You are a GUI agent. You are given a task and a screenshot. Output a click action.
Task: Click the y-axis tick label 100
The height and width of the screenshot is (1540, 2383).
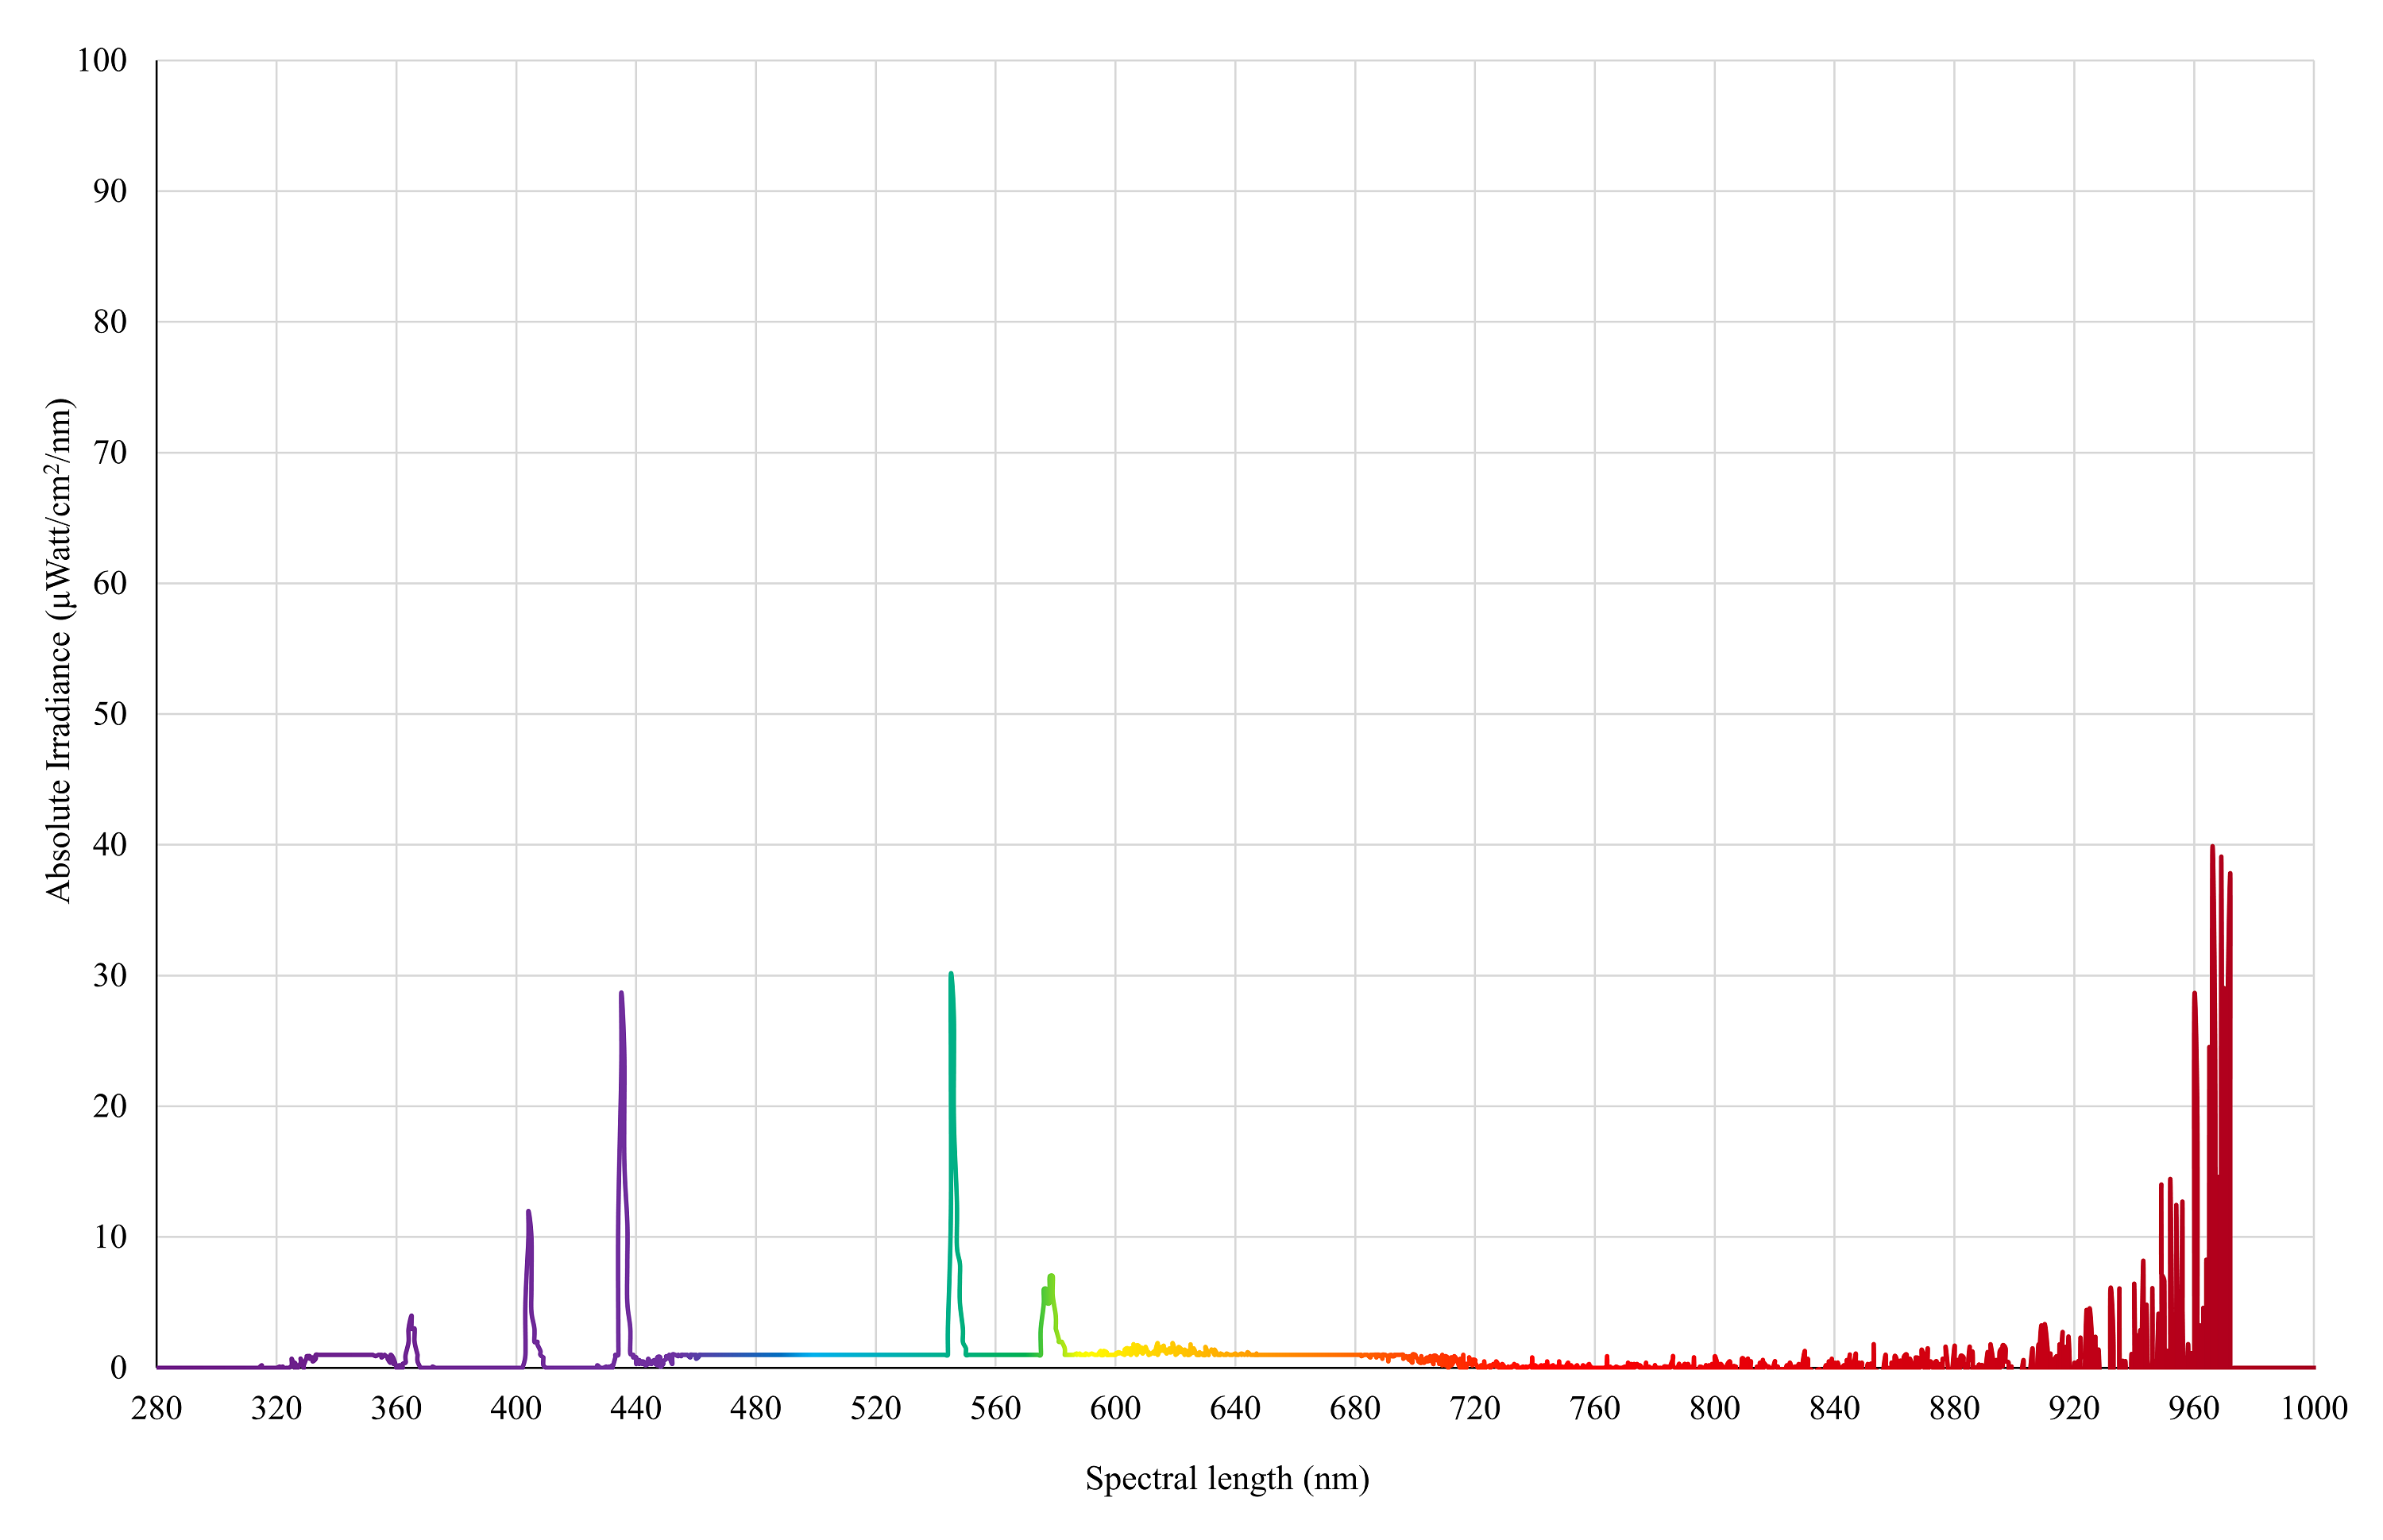coord(102,61)
